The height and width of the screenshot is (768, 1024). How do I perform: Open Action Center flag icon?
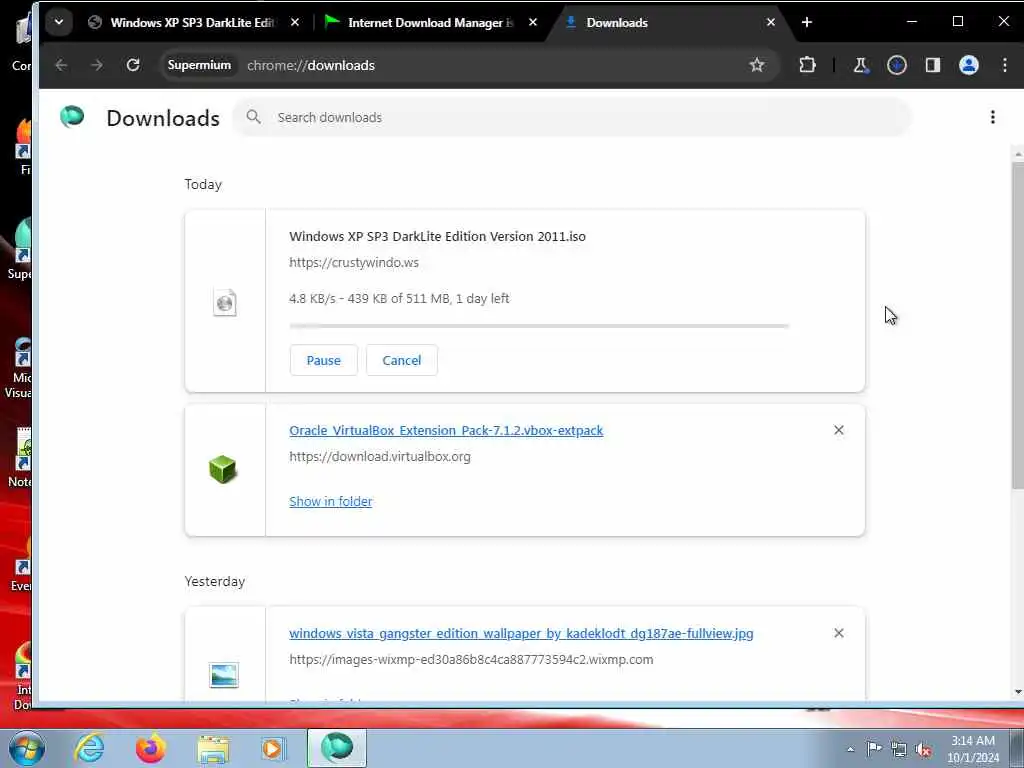click(x=874, y=749)
